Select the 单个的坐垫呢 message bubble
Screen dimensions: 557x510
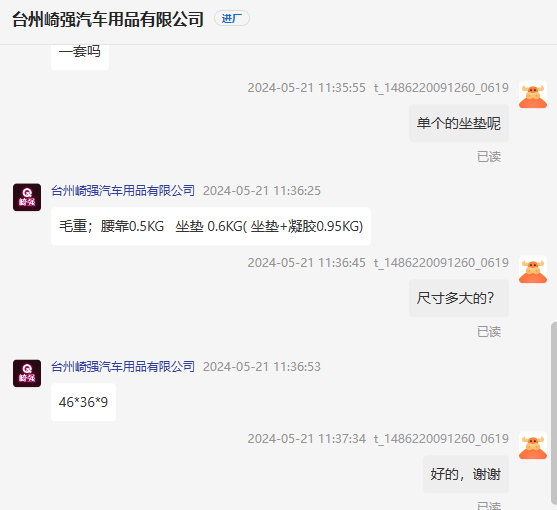(459, 123)
